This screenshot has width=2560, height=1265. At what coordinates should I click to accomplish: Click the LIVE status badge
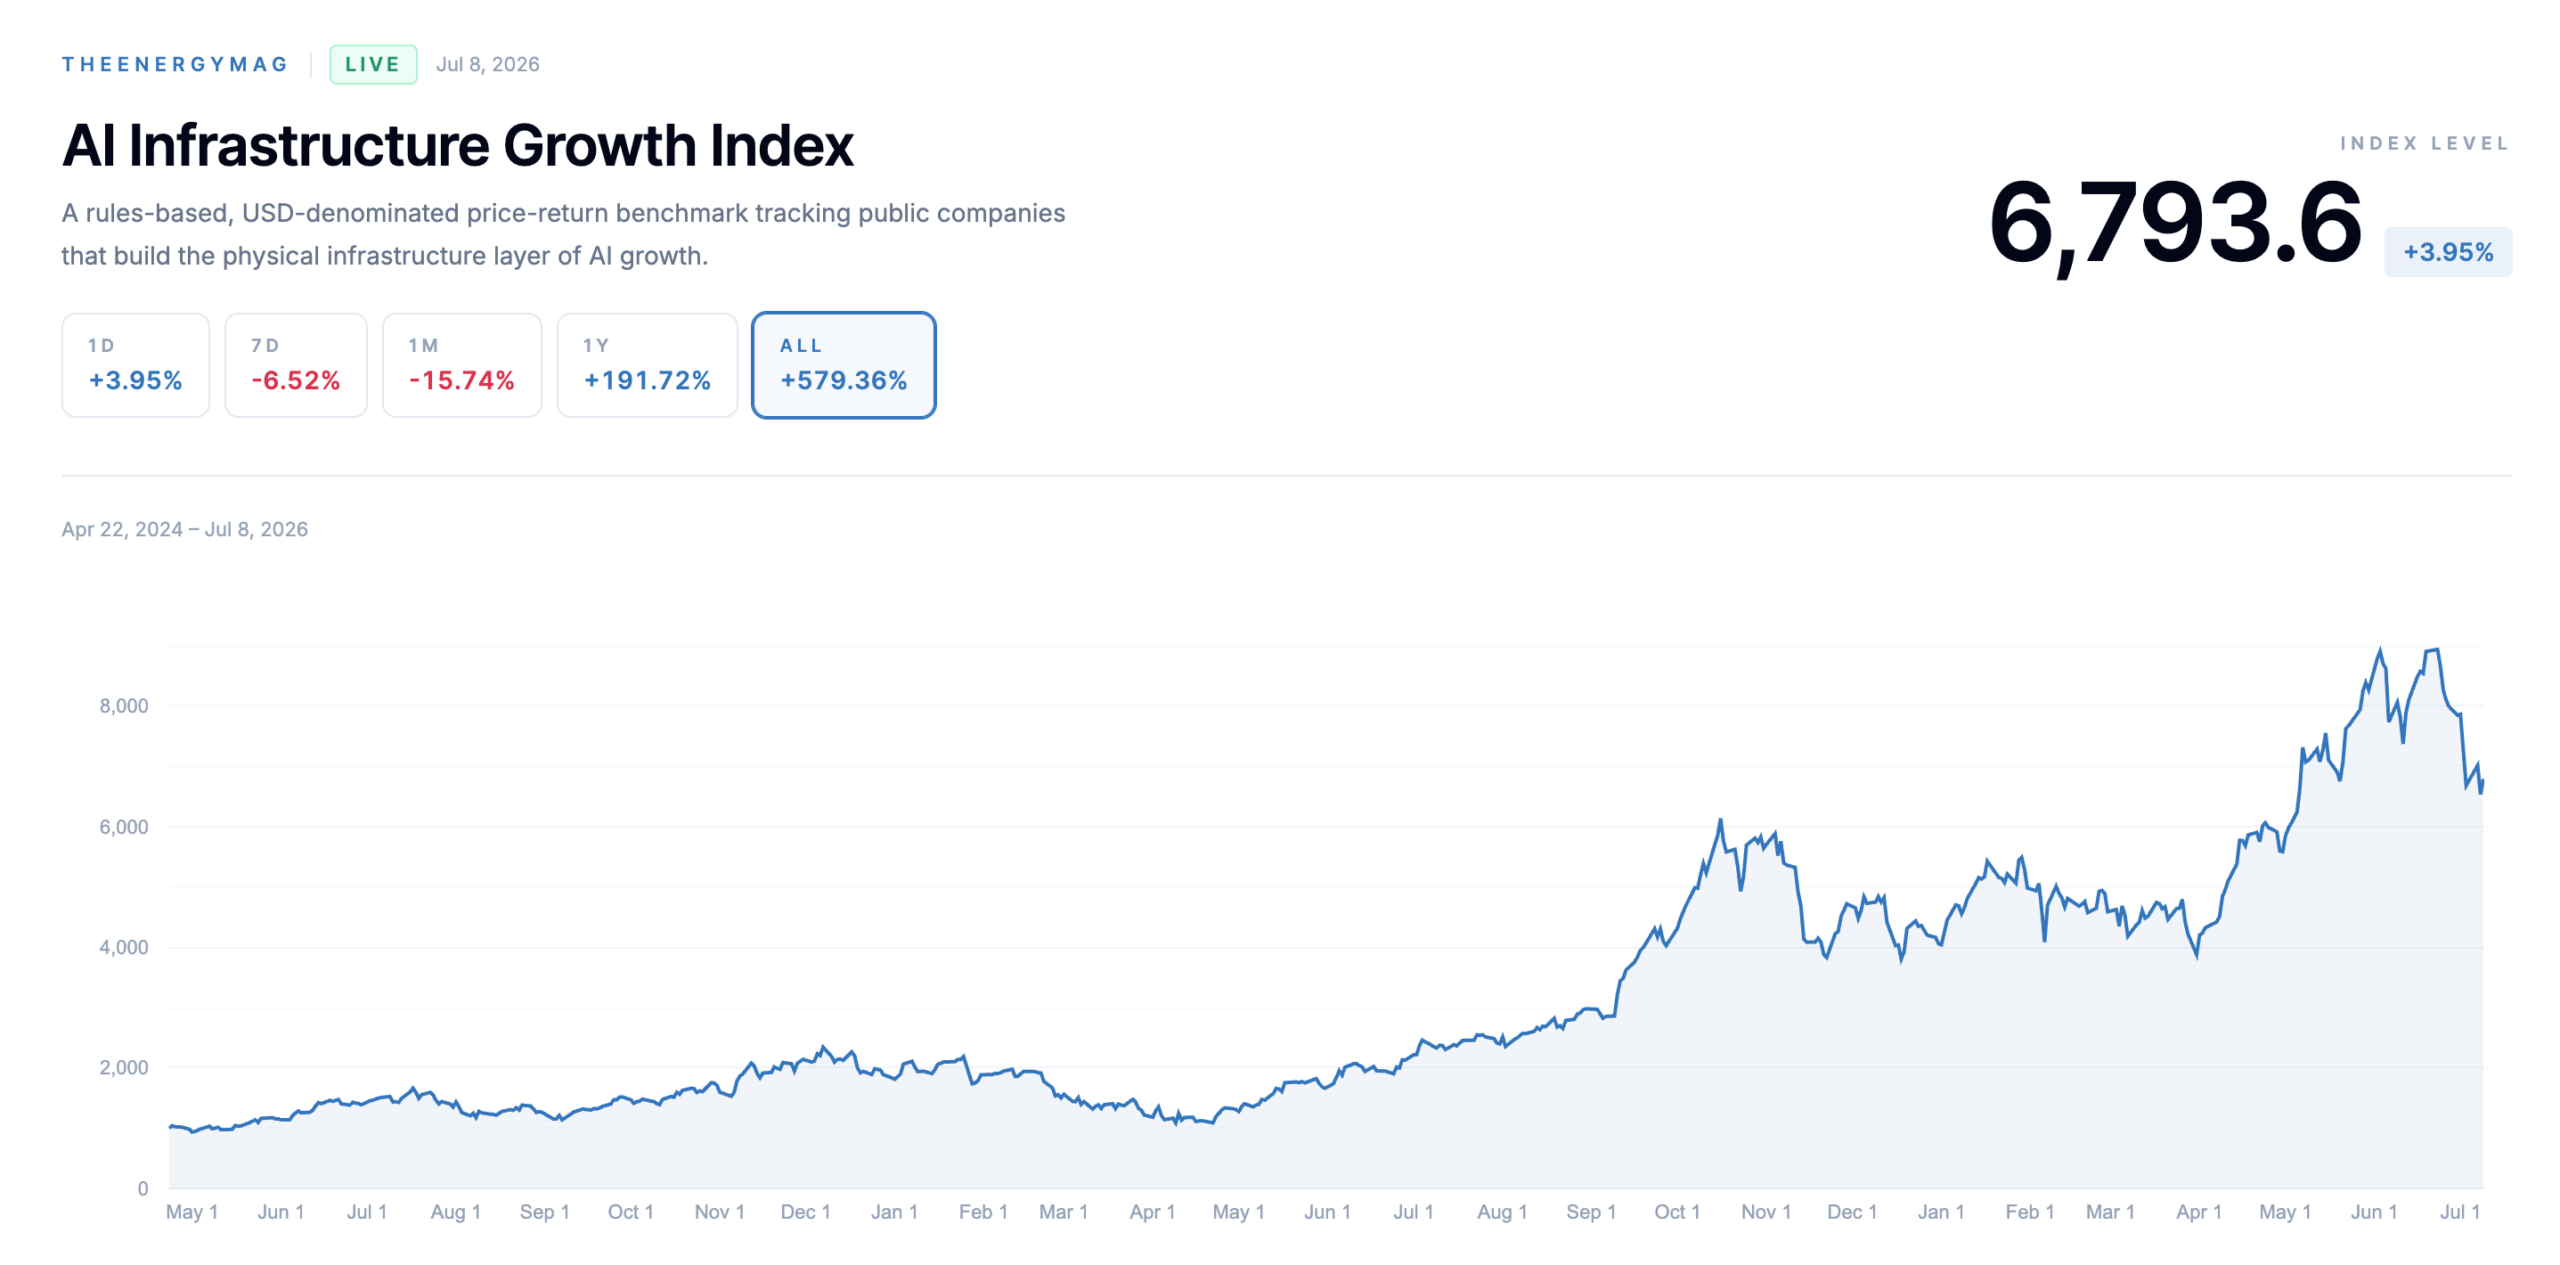pyautogui.click(x=372, y=64)
